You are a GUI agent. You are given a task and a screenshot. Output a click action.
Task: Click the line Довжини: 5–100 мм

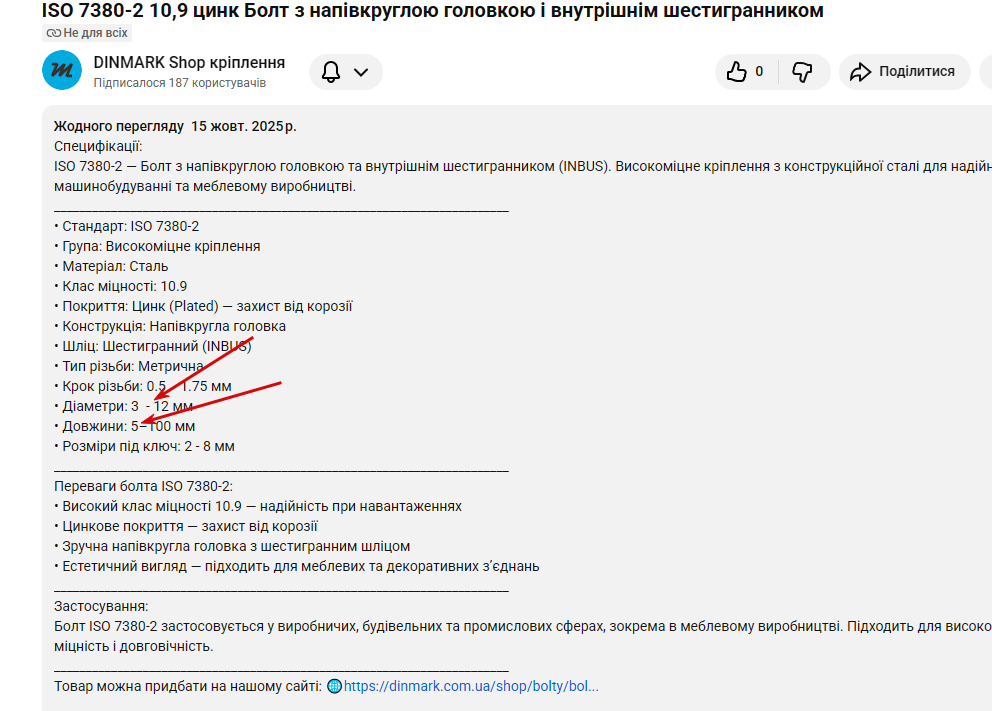pyautogui.click(x=124, y=426)
